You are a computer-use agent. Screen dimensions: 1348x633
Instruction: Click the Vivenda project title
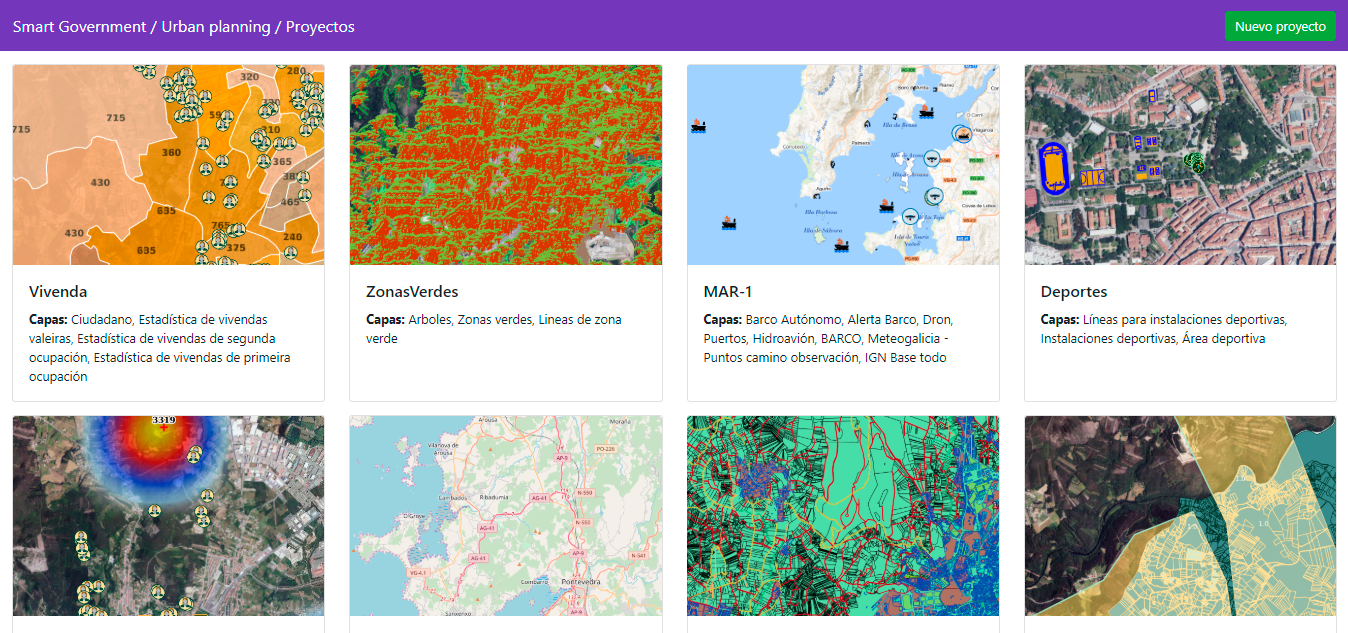[x=58, y=292]
